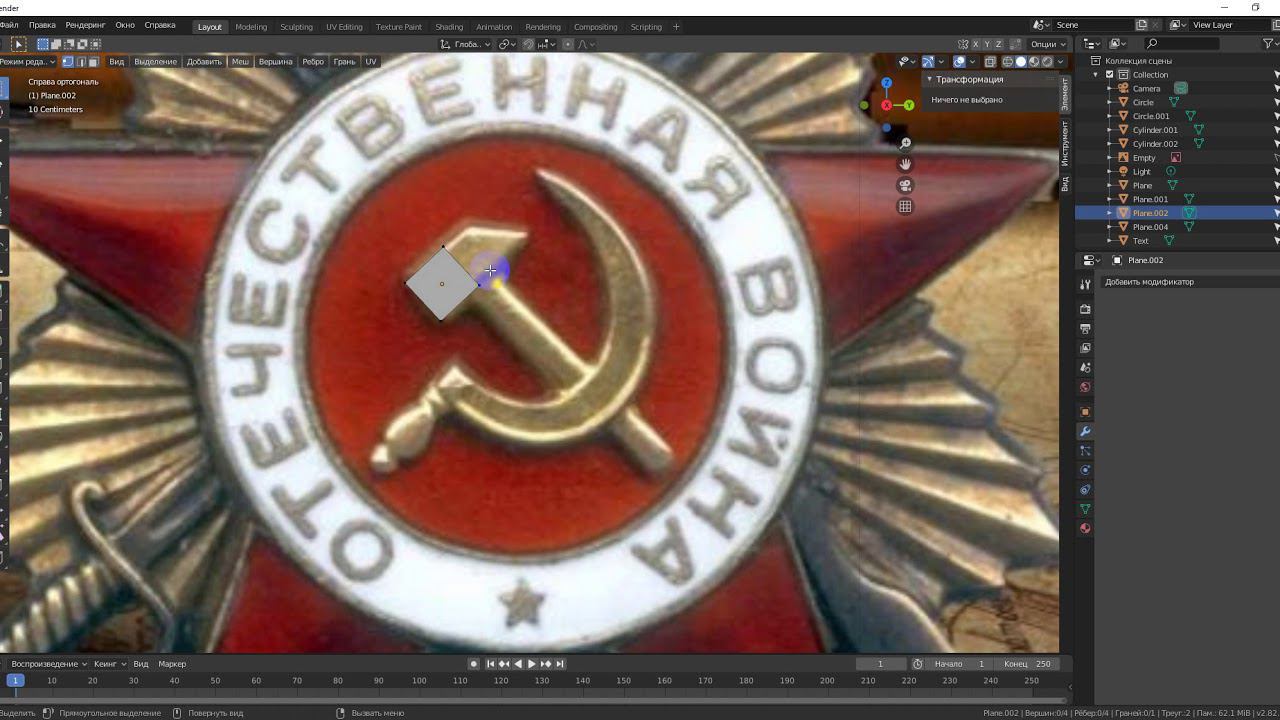Switch to the Shading workspace tab
This screenshot has width=1280, height=720.
[x=449, y=27]
